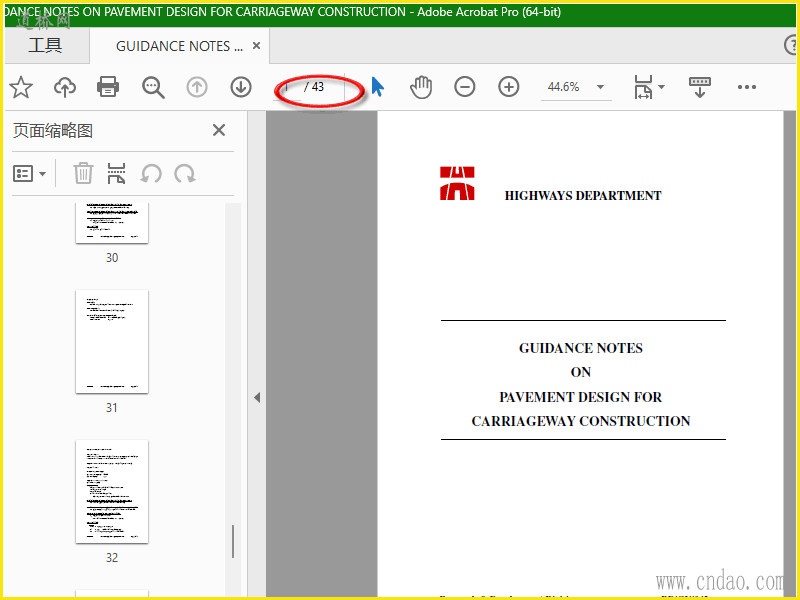This screenshot has height=600, width=800.
Task: Rotate page counterclockwise
Action: 151,174
